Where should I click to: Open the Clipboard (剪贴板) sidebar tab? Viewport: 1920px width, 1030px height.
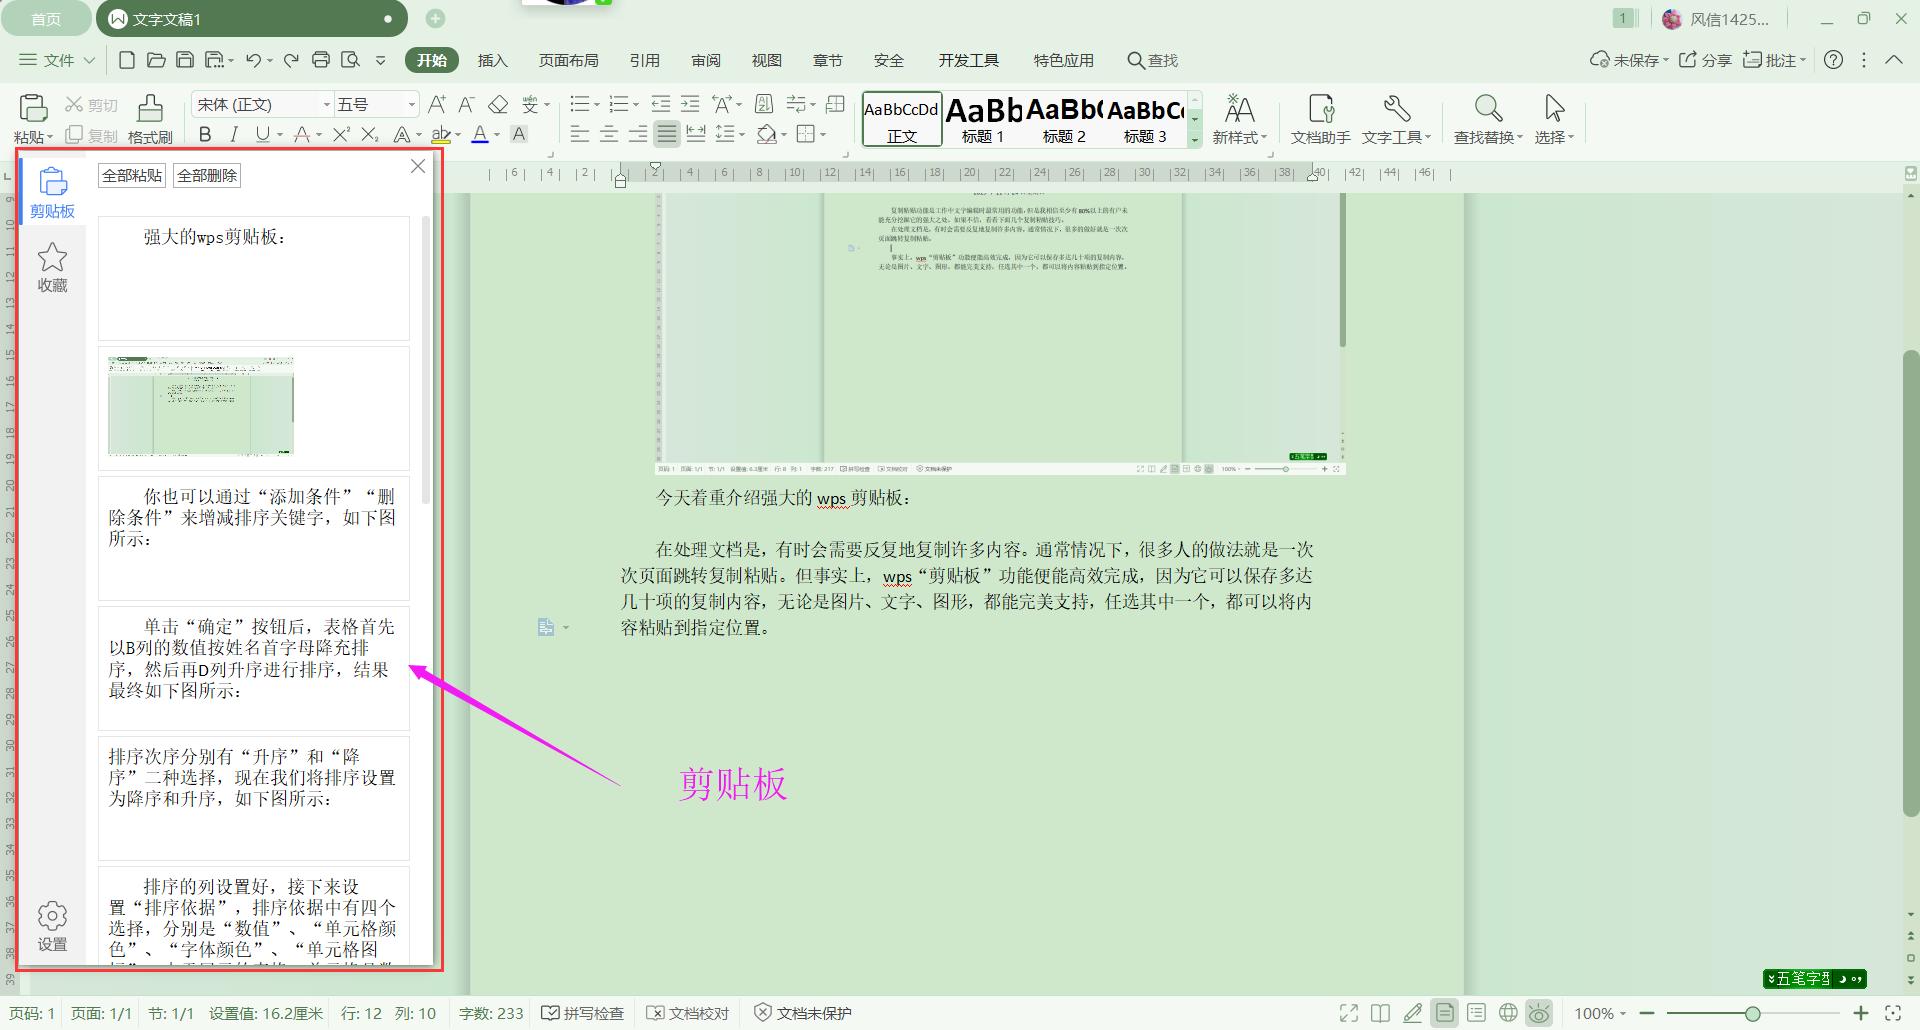pyautogui.click(x=52, y=192)
